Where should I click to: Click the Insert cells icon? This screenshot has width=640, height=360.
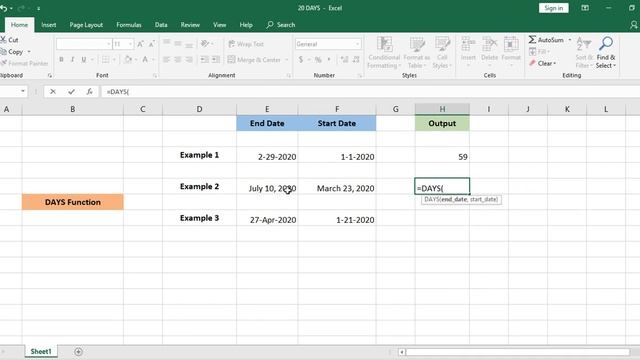tap(468, 44)
